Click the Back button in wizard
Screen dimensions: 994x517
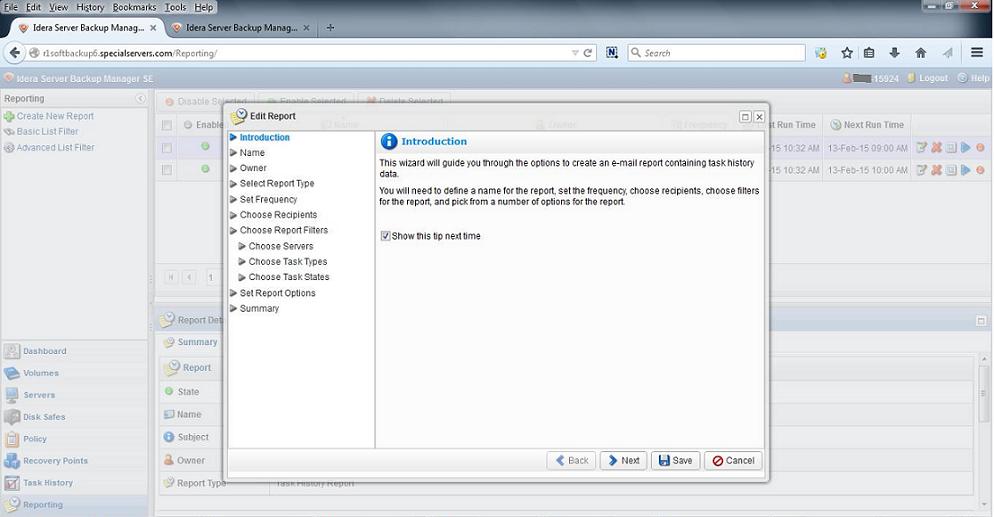(x=572, y=461)
